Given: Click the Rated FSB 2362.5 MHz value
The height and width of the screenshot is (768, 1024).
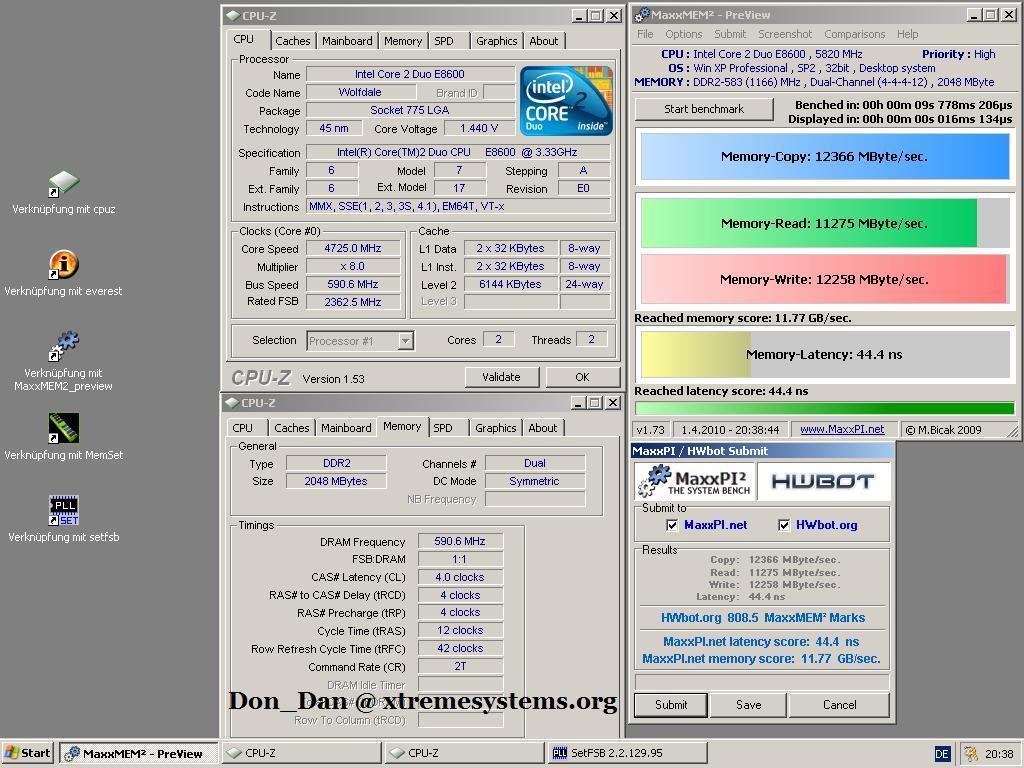Looking at the screenshot, I should [353, 302].
